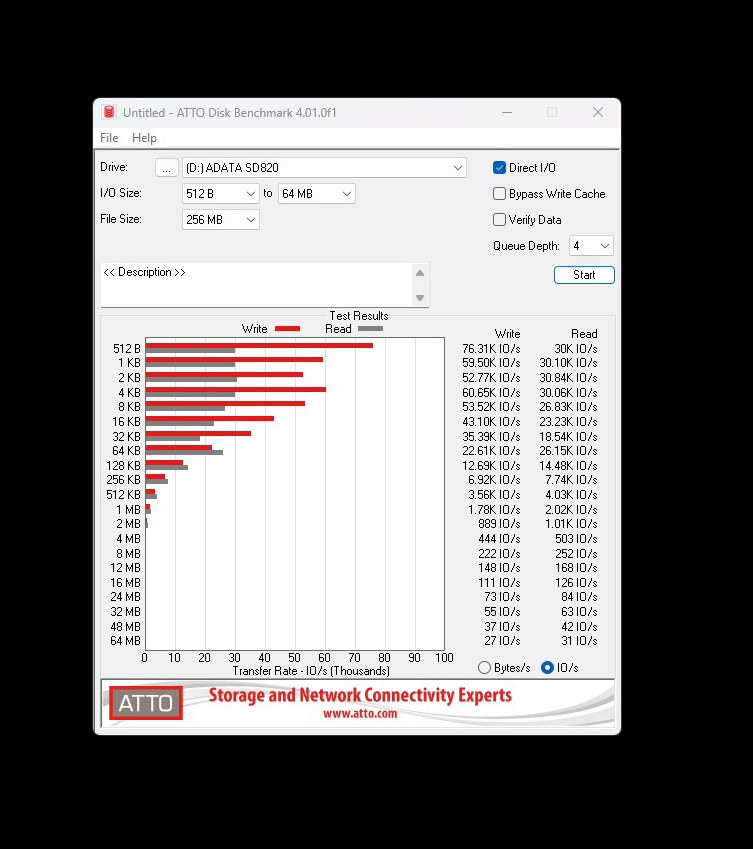
Task: Click the ATTO logo in banner
Action: [x=146, y=703]
